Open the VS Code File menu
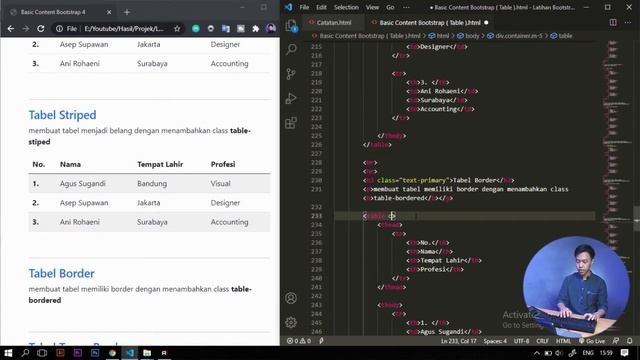The width and height of the screenshot is (640, 360). [x=304, y=7]
